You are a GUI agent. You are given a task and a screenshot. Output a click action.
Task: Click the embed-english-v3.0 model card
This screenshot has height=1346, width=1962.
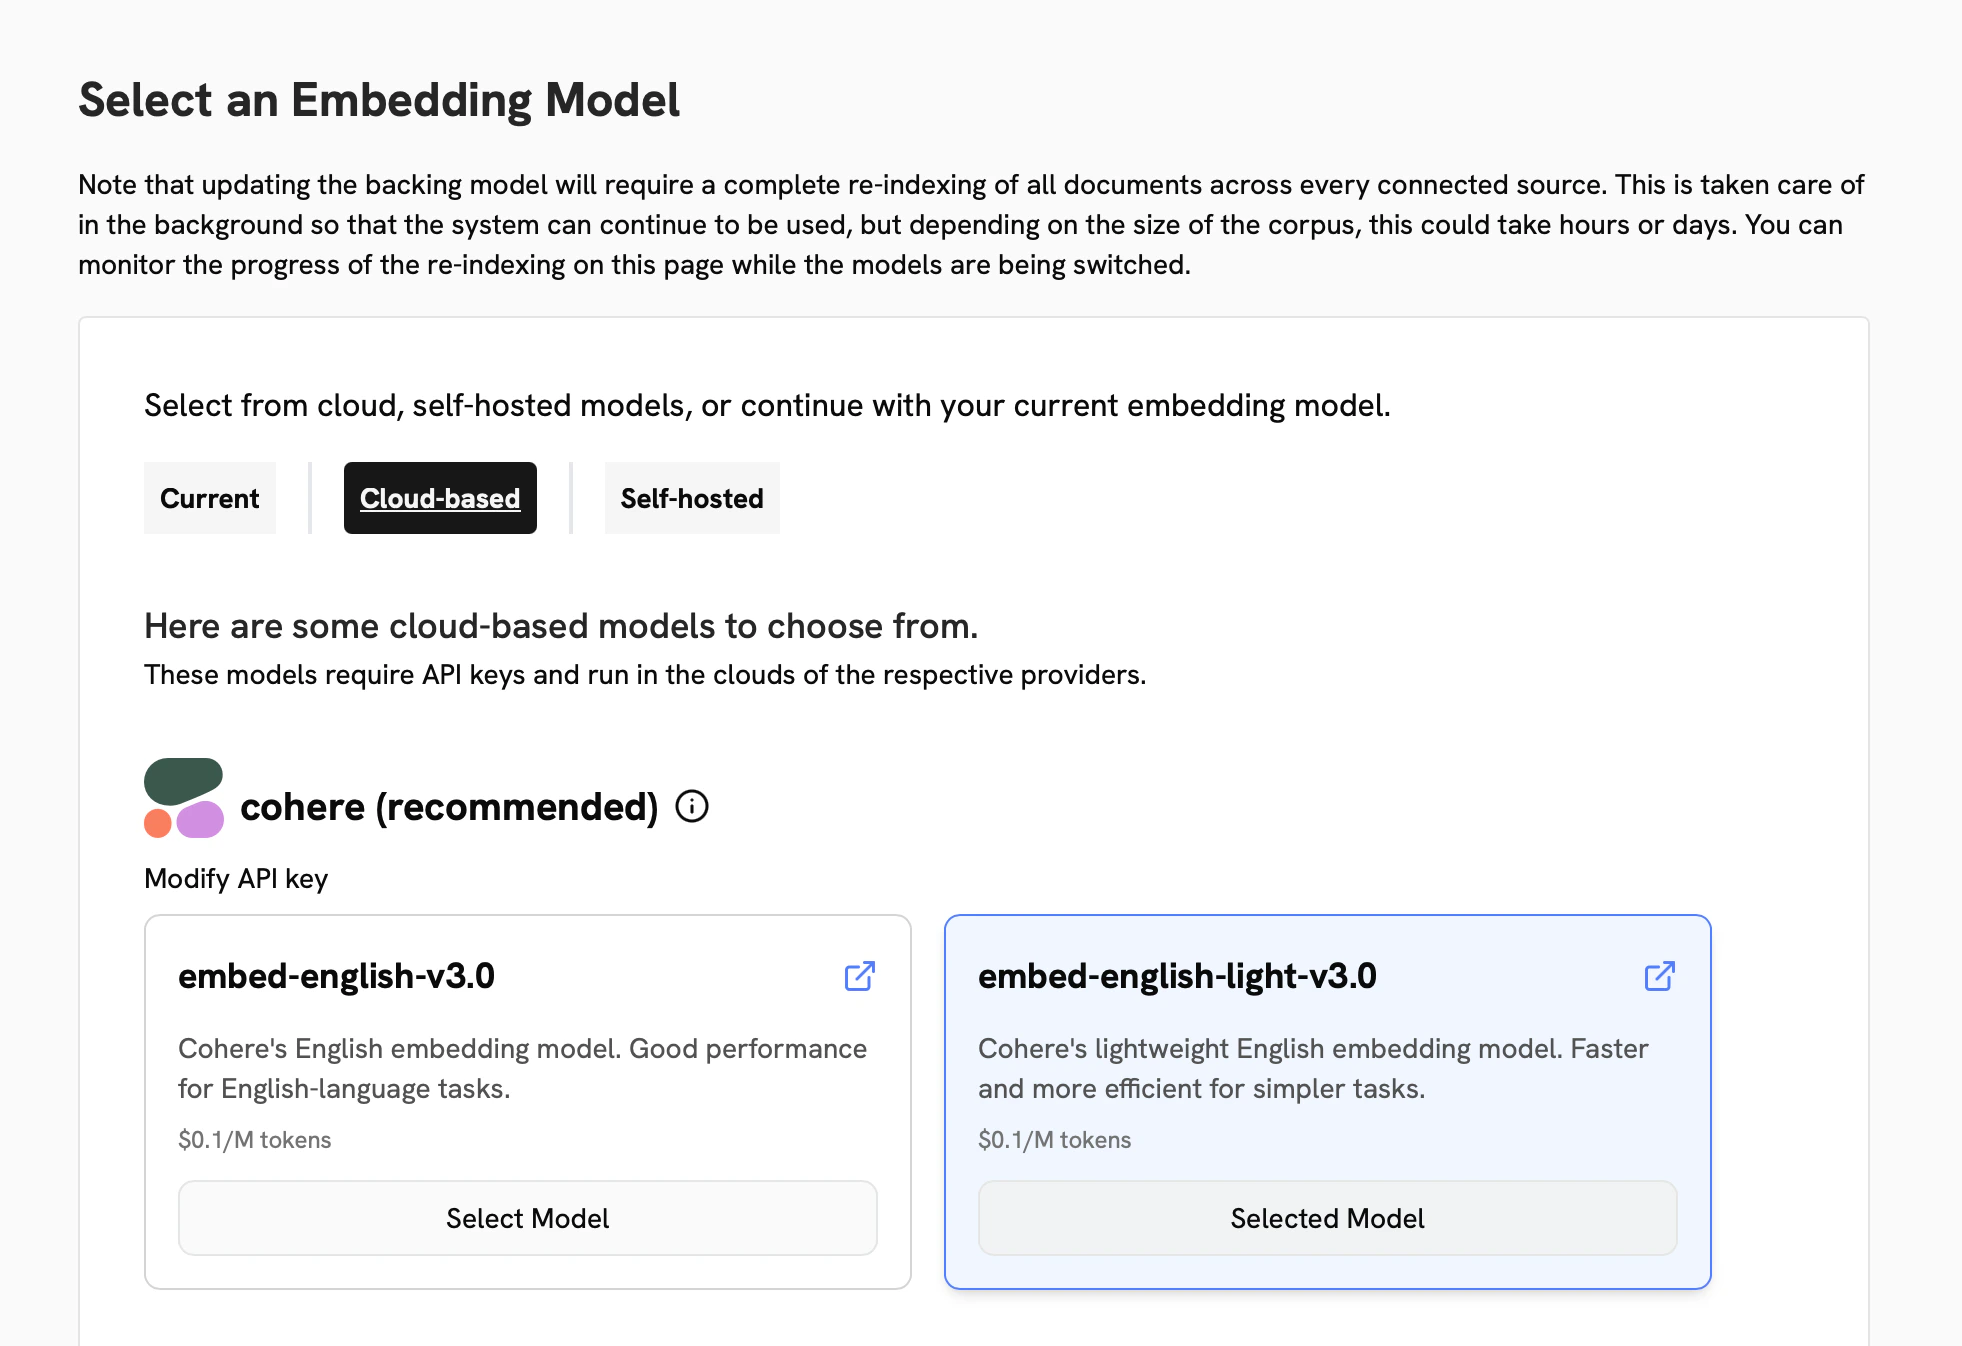coord(527,1100)
